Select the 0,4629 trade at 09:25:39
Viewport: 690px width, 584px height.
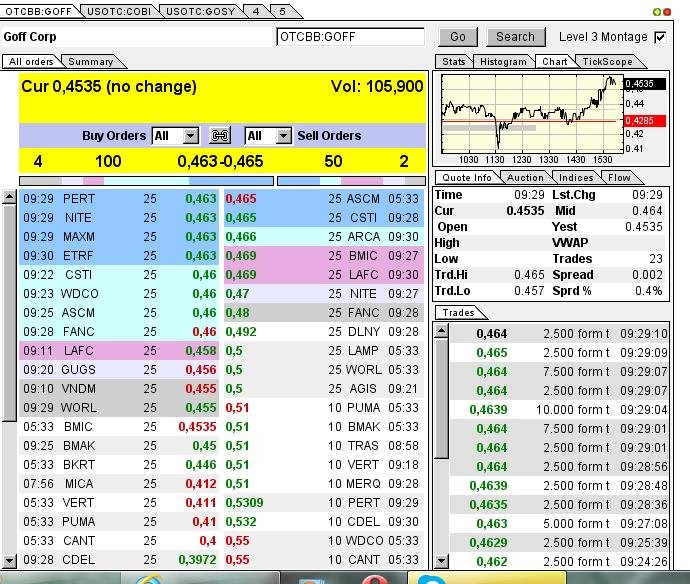click(559, 543)
